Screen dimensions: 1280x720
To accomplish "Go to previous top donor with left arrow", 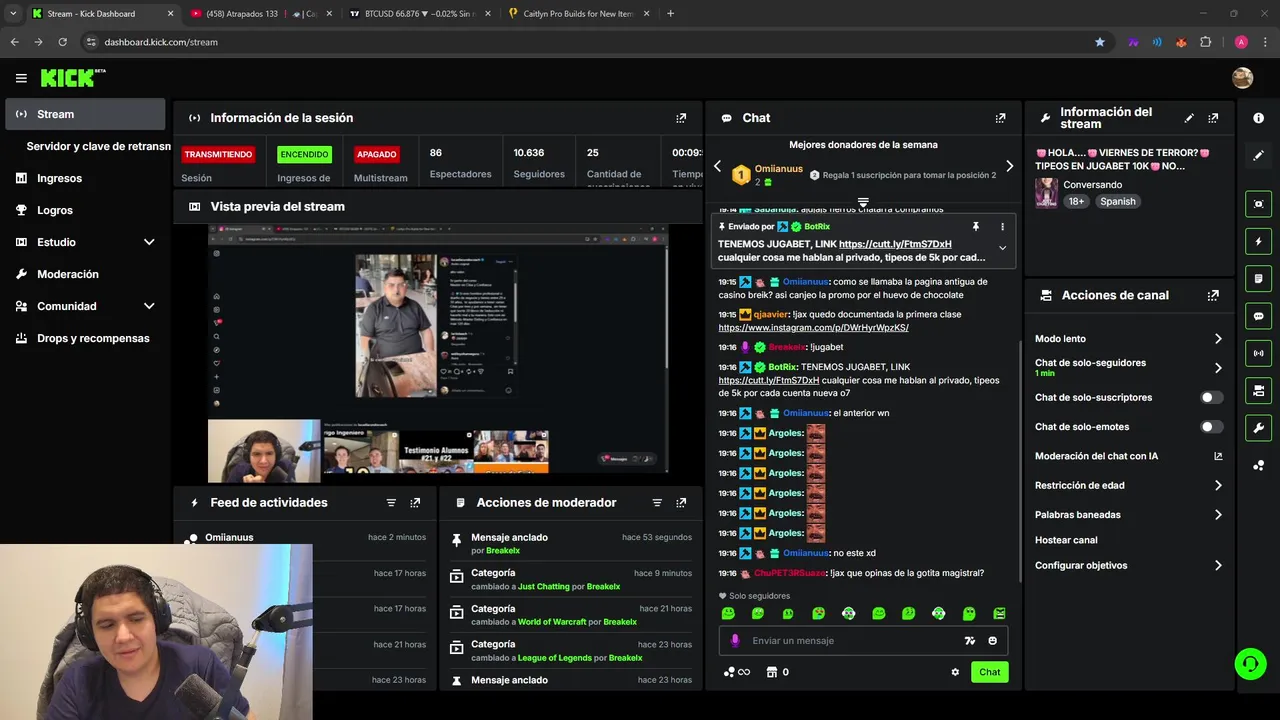I will pyautogui.click(x=717, y=166).
